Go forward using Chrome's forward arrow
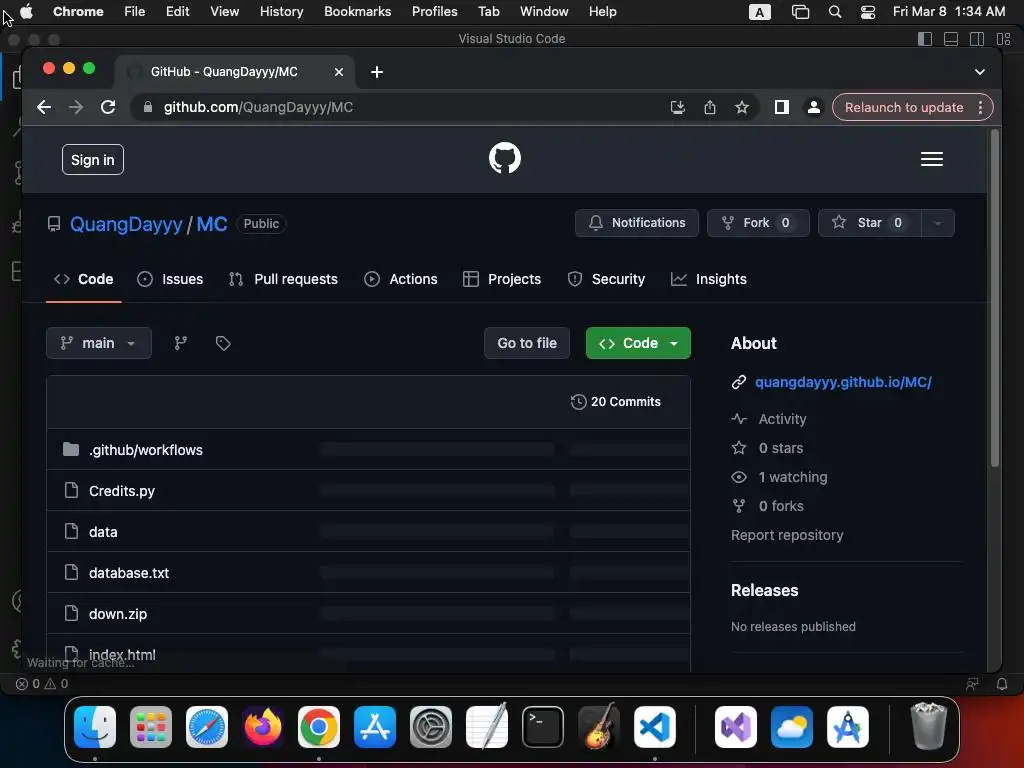The height and width of the screenshot is (768, 1024). [x=76, y=107]
